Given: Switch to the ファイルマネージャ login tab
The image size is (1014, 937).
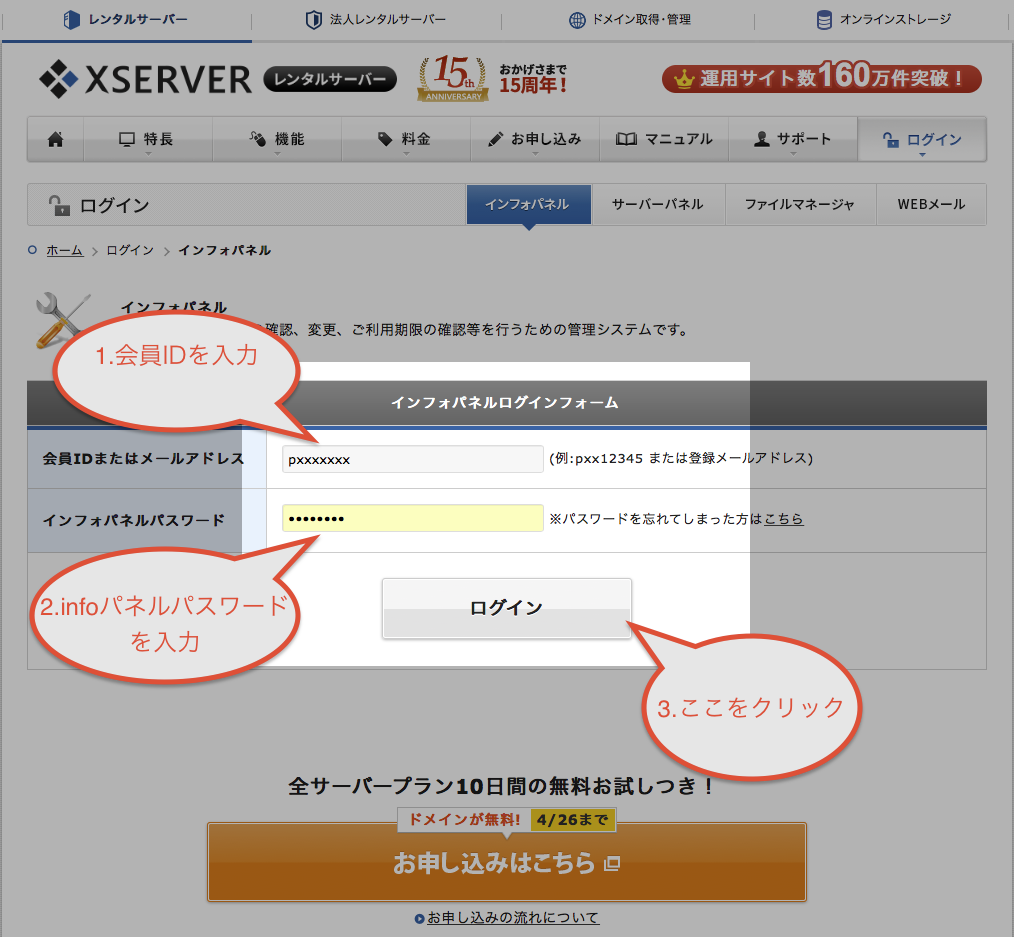Looking at the screenshot, I should coord(800,204).
